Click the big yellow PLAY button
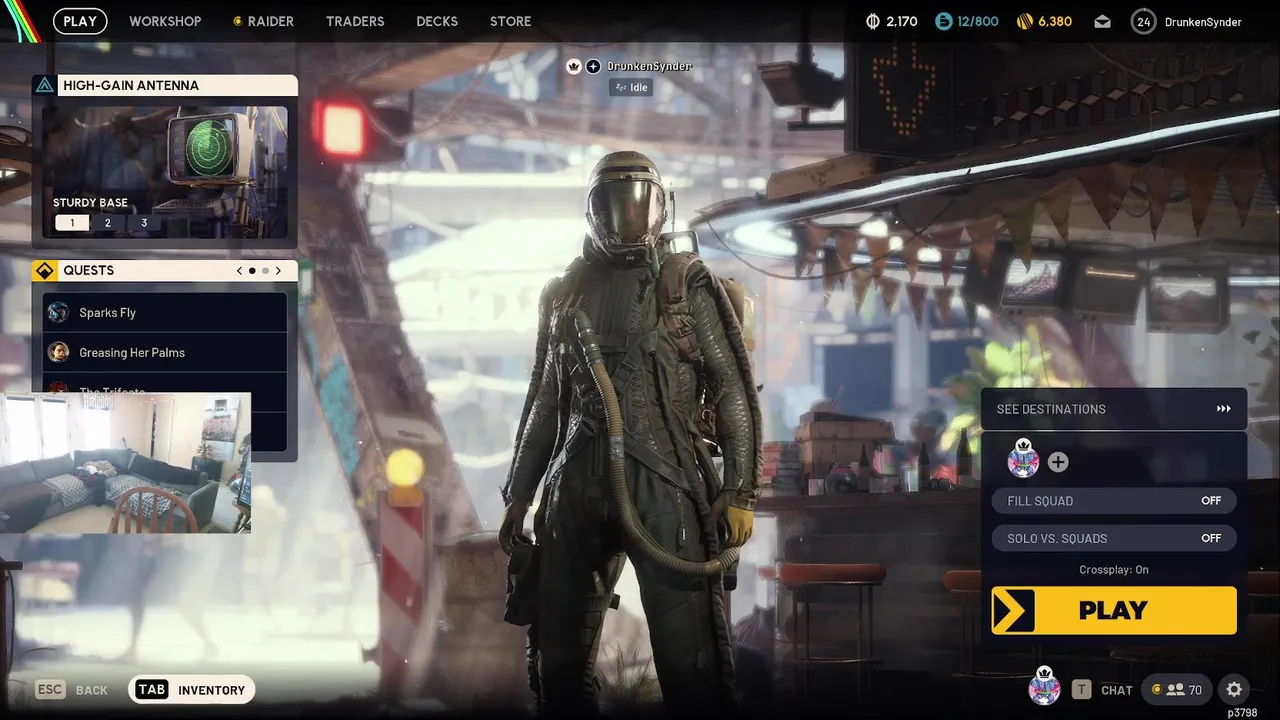Screen dimensions: 1280x720 (x=1114, y=610)
